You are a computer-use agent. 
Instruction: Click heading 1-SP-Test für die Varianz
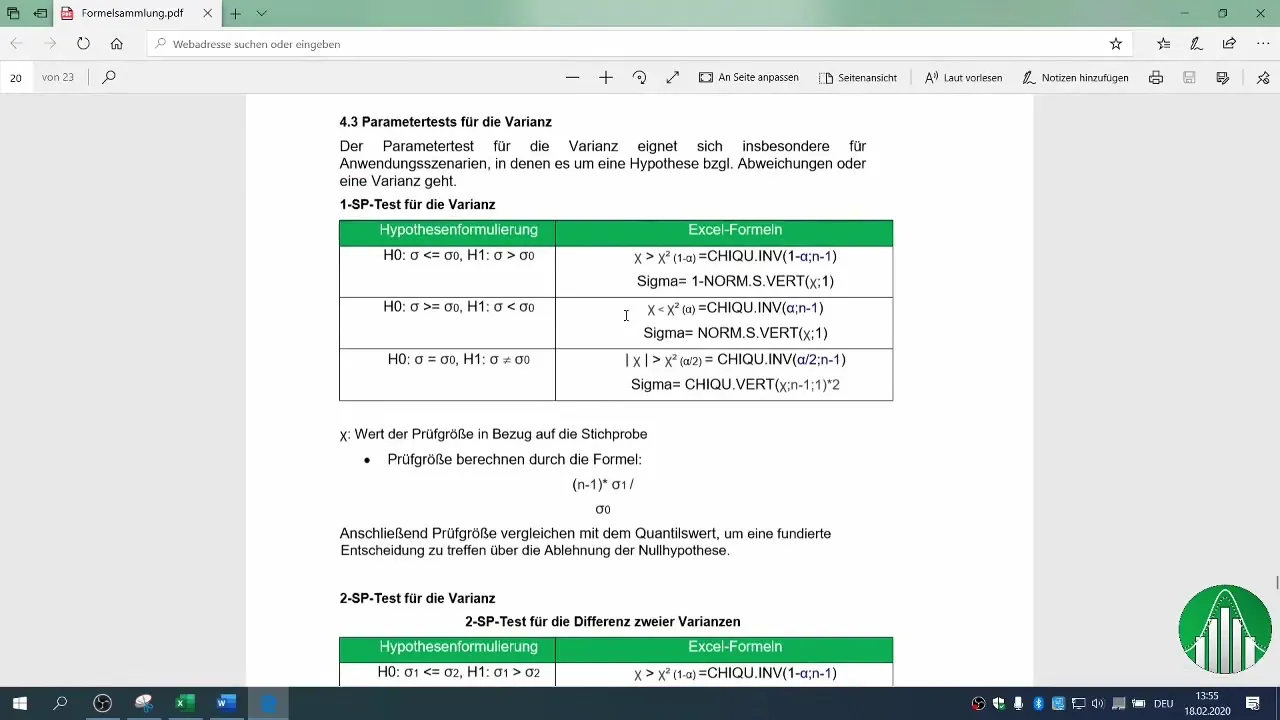click(x=417, y=204)
